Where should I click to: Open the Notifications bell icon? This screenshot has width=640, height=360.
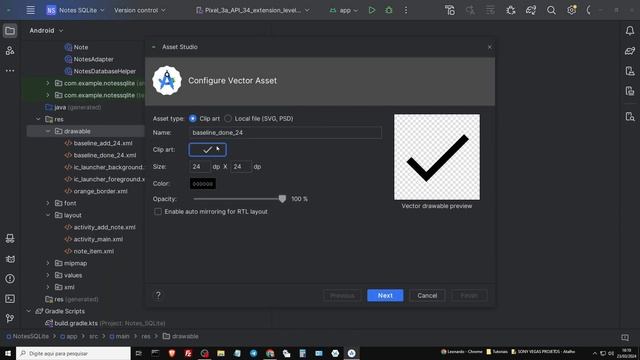pyautogui.click(x=630, y=31)
